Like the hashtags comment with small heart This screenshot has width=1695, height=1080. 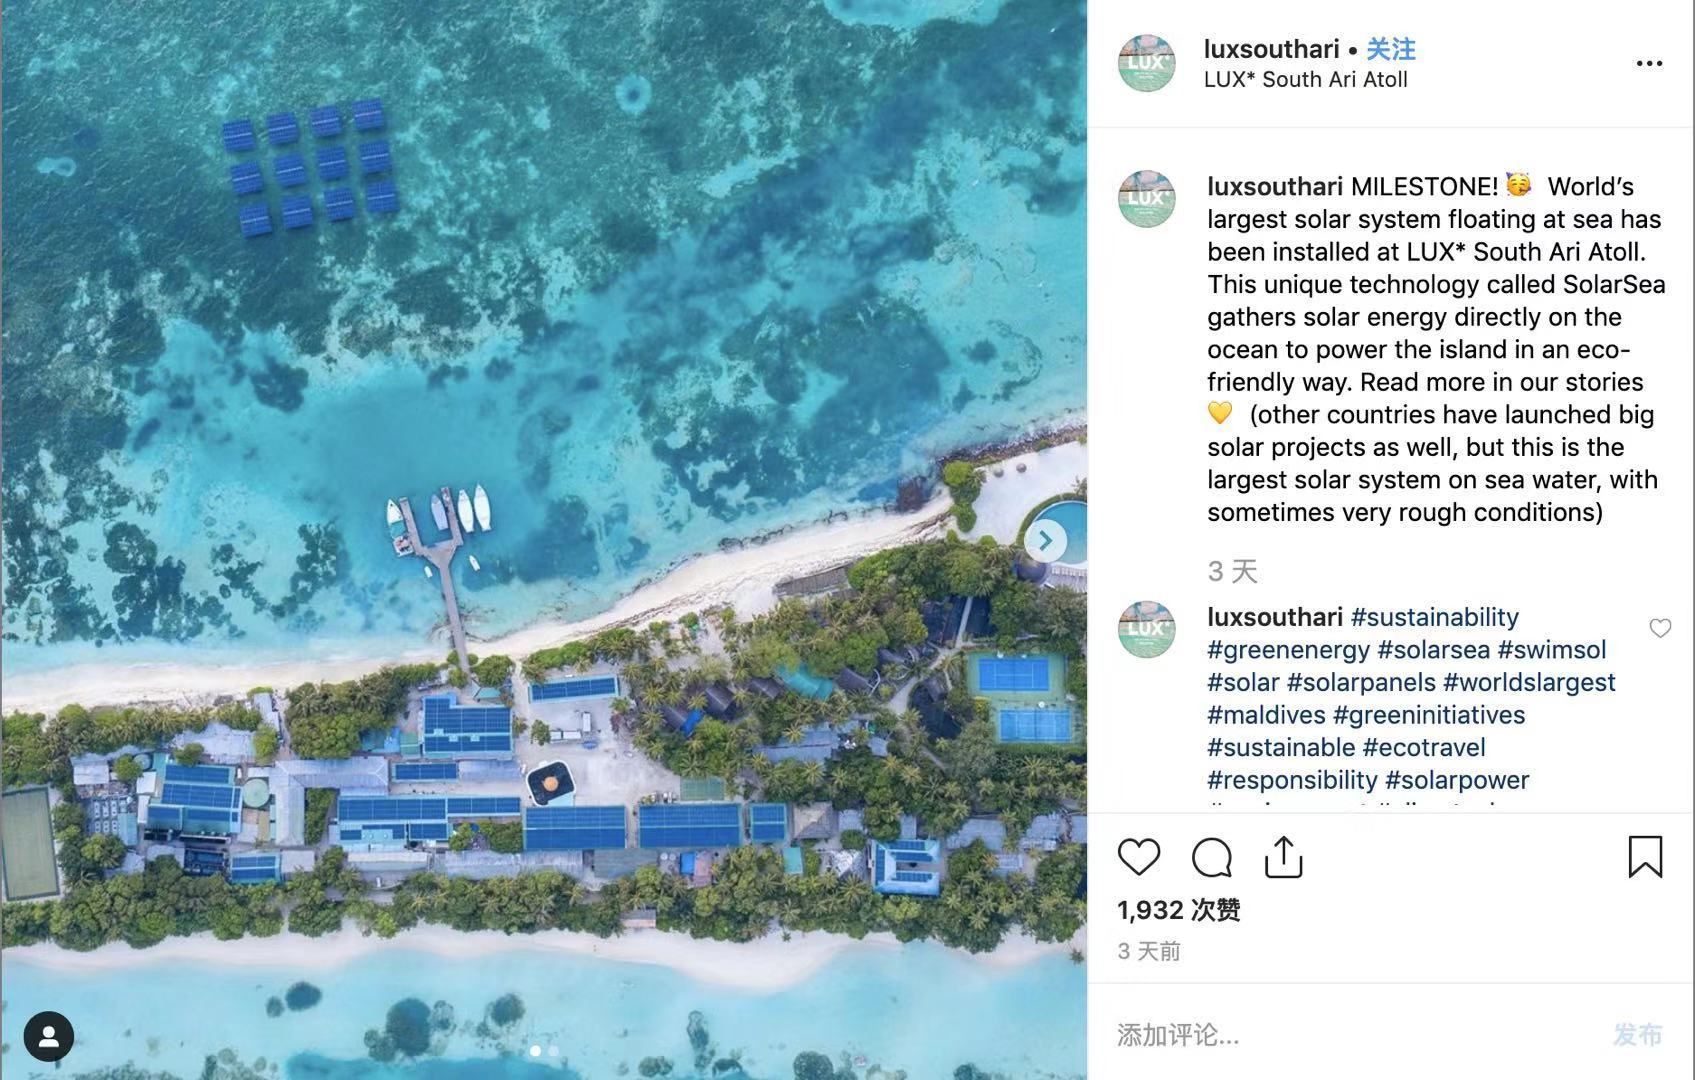(1660, 628)
